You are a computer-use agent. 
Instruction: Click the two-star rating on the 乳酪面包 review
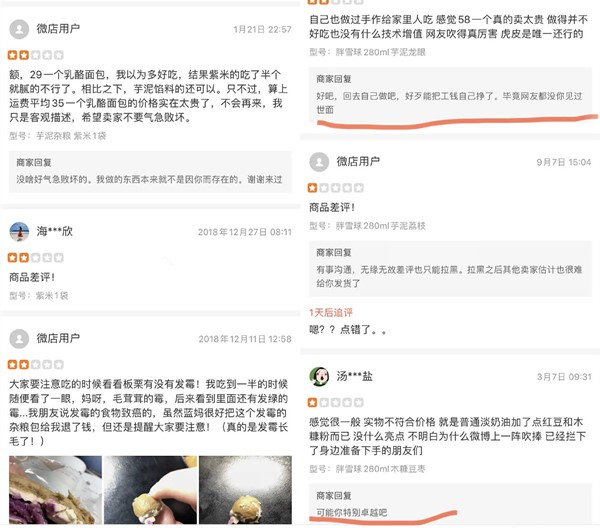(36, 55)
